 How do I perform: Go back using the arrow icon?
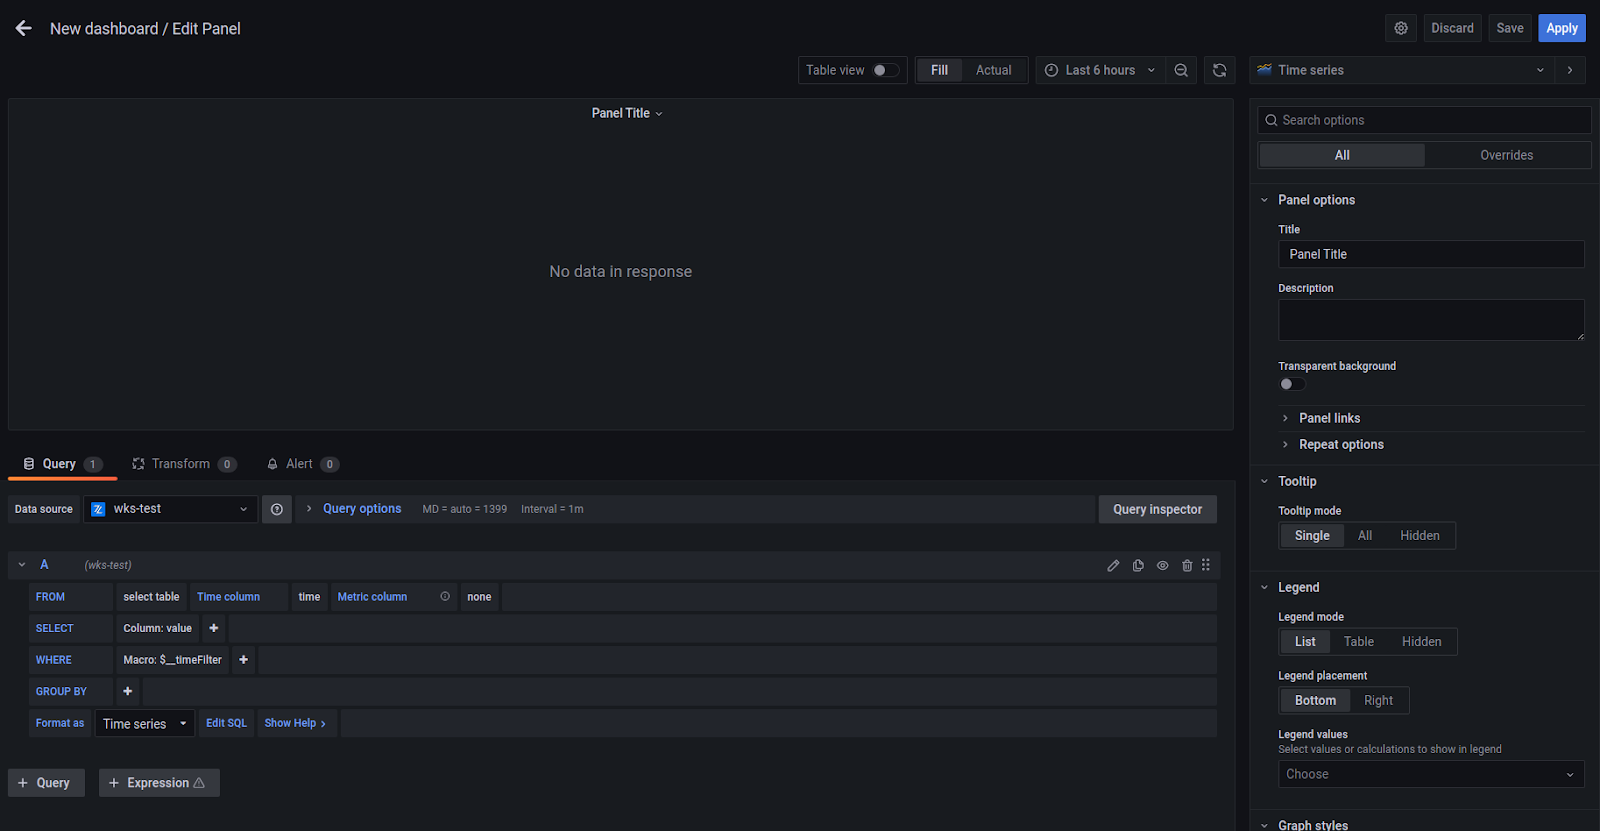(23, 28)
